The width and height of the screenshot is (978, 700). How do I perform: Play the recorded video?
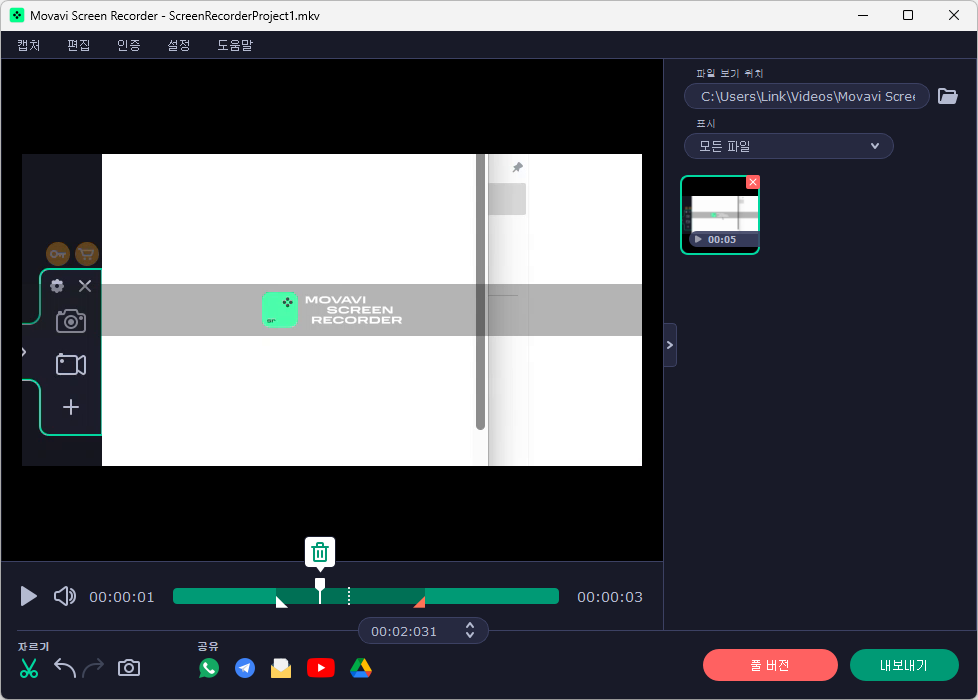point(28,596)
